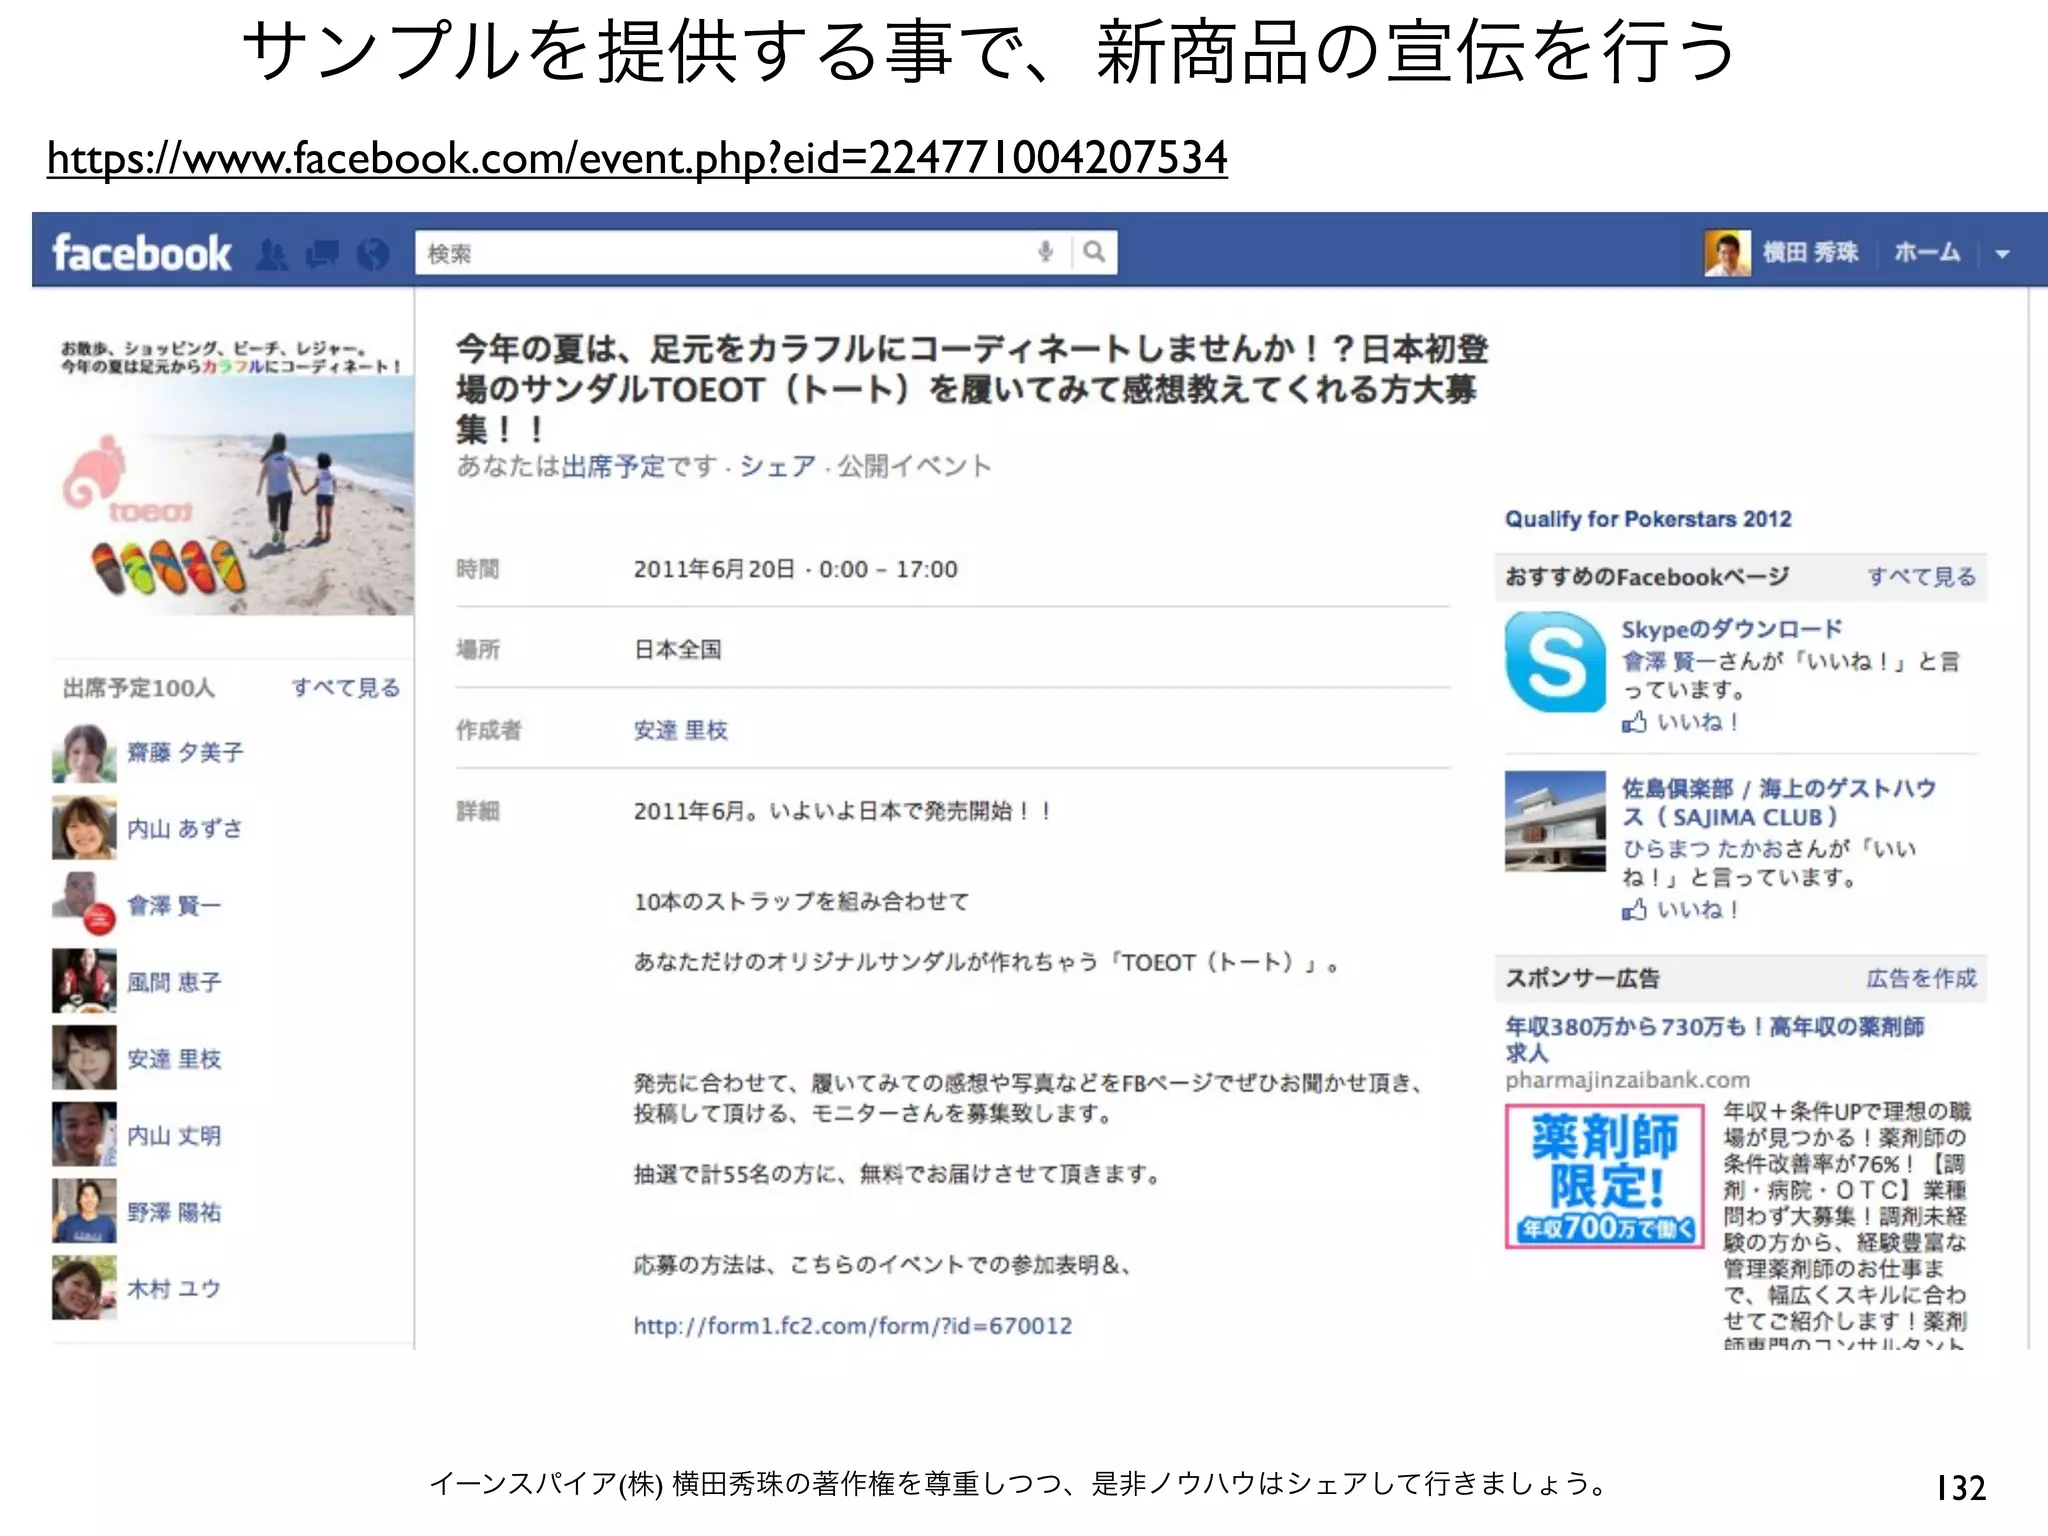Click the search magnifier button
The image size is (2048, 1536).
pyautogui.click(x=1095, y=252)
